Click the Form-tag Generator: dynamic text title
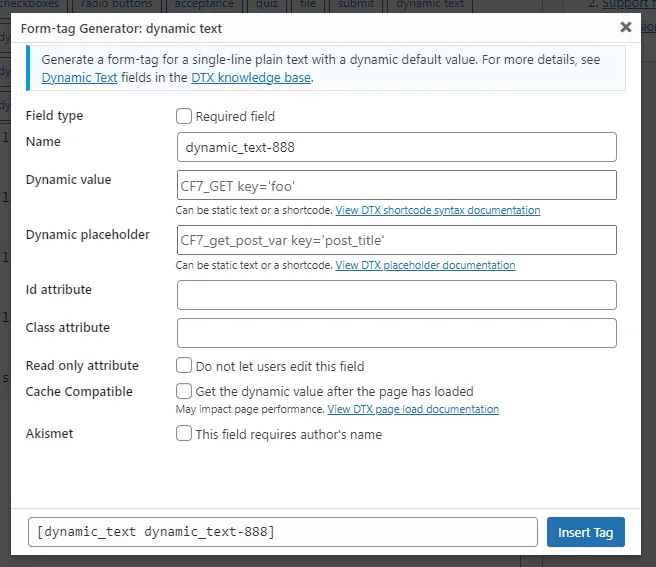This screenshot has height=567, width=656. [121, 29]
